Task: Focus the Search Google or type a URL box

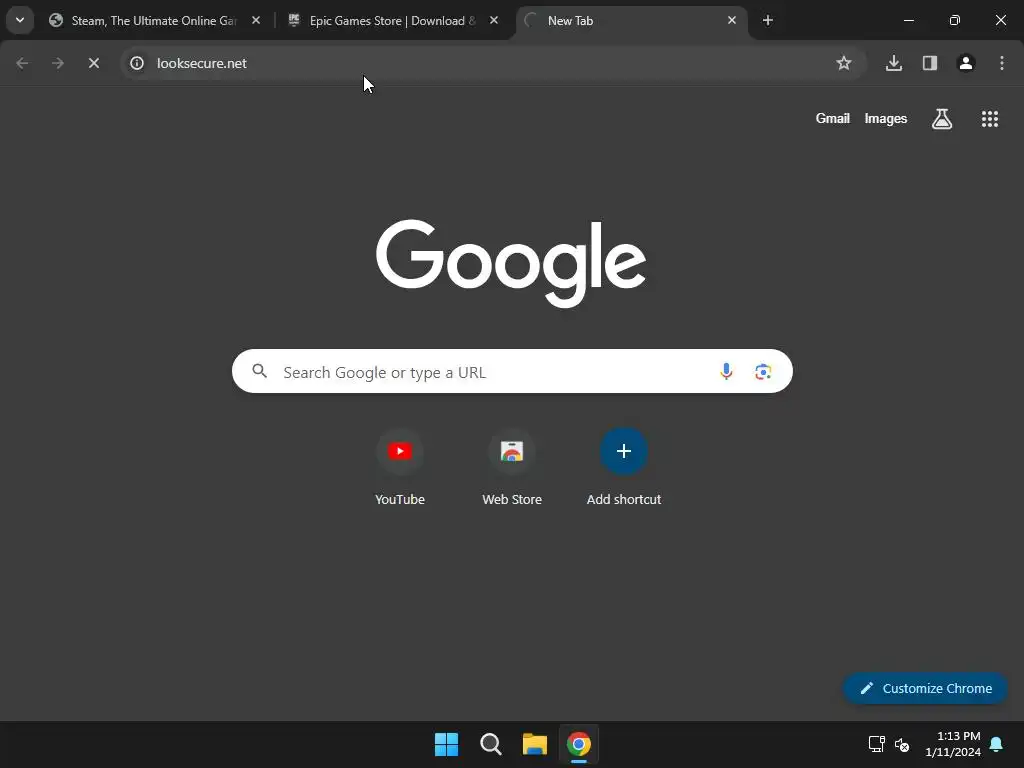Action: [512, 372]
